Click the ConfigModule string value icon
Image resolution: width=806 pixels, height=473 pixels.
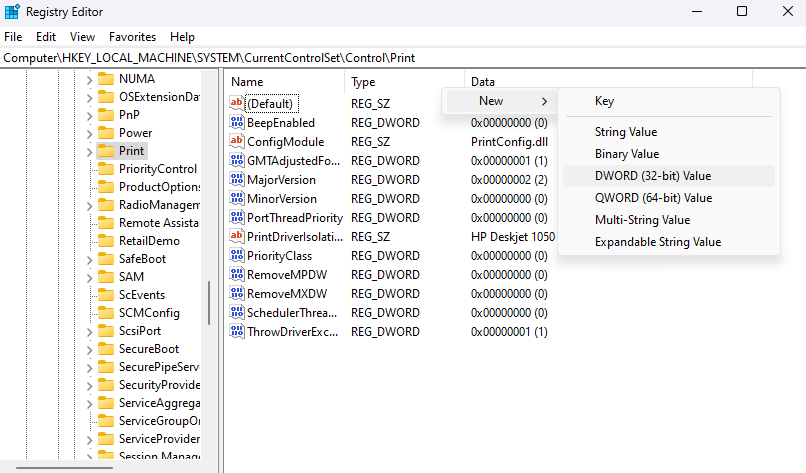(x=237, y=141)
